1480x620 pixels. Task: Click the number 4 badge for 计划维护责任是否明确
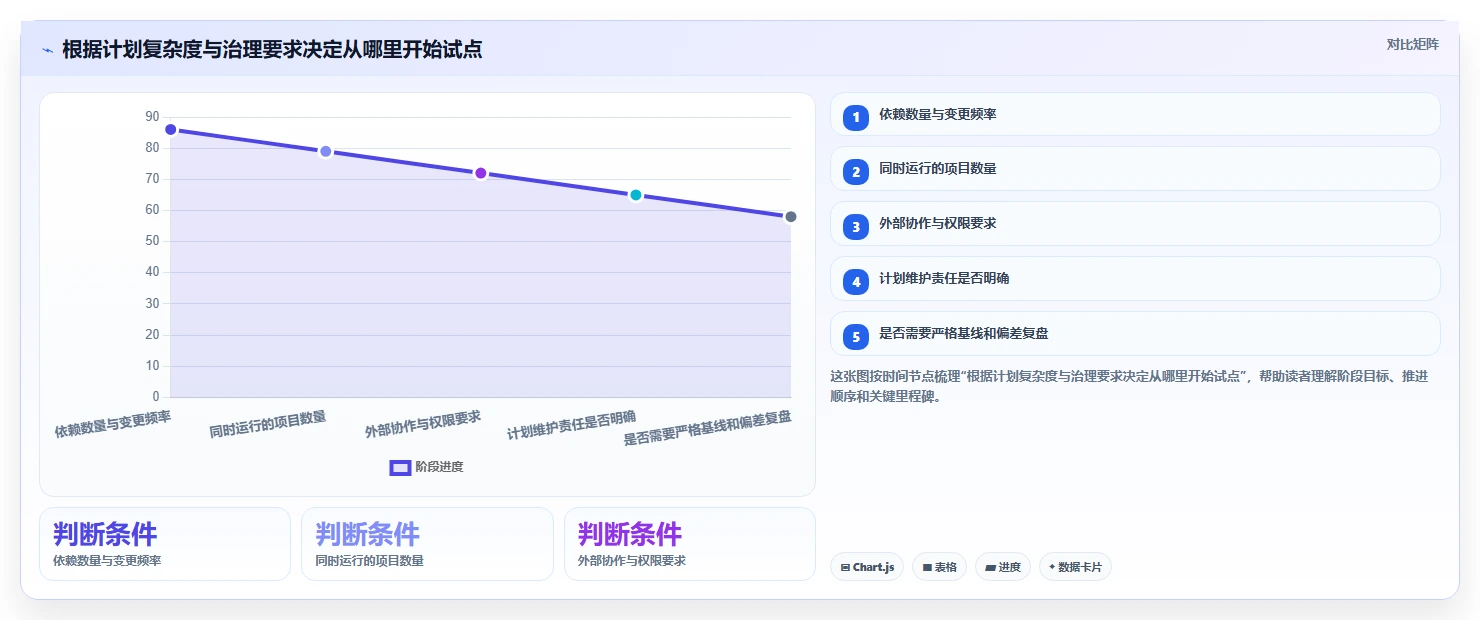pos(855,282)
